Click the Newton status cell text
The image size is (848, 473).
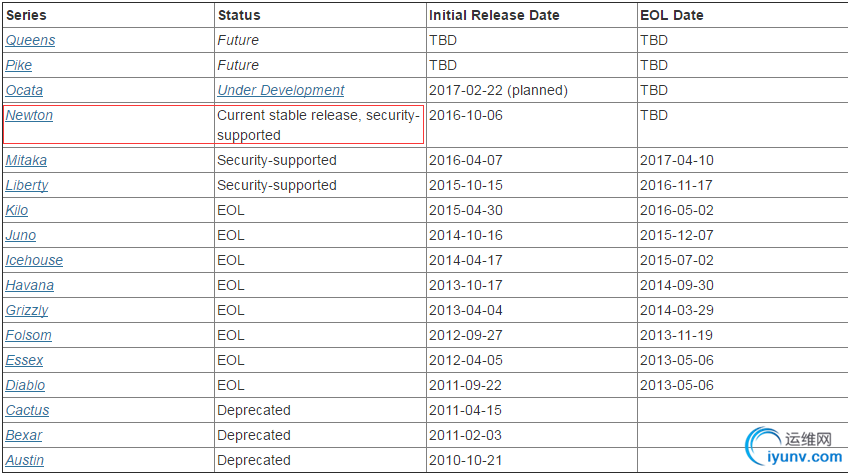click(x=318, y=125)
